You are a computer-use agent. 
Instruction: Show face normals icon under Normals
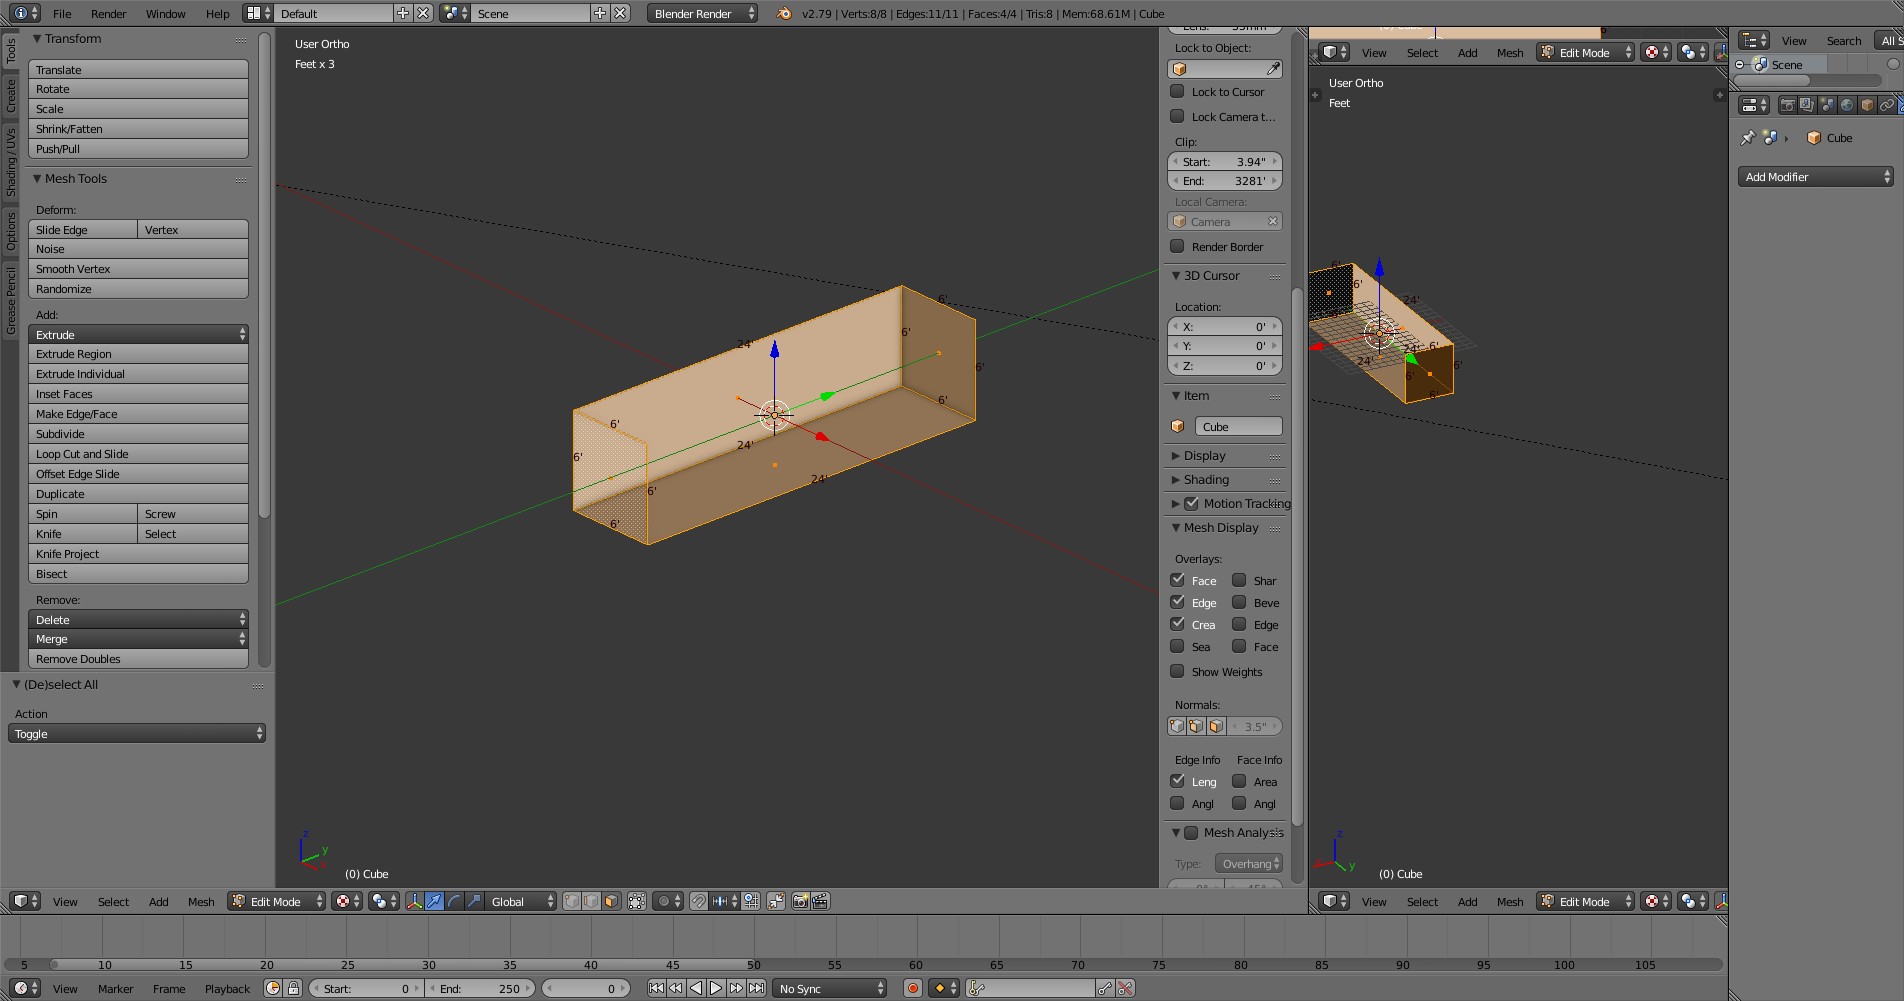tap(1216, 726)
